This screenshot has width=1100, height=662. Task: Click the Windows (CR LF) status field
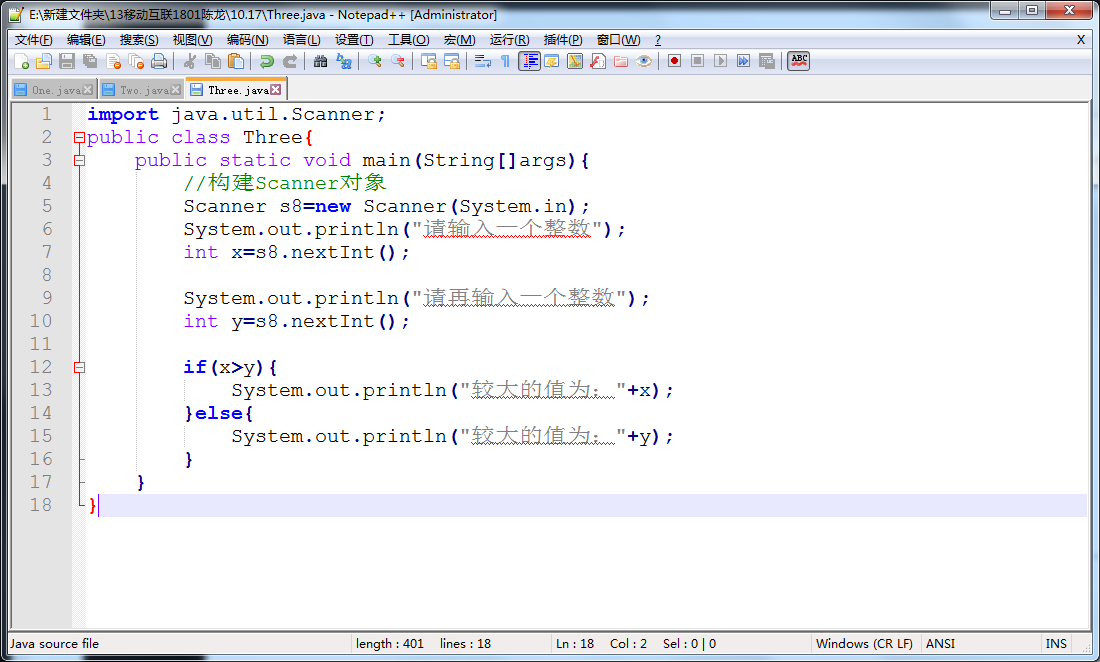[864, 644]
